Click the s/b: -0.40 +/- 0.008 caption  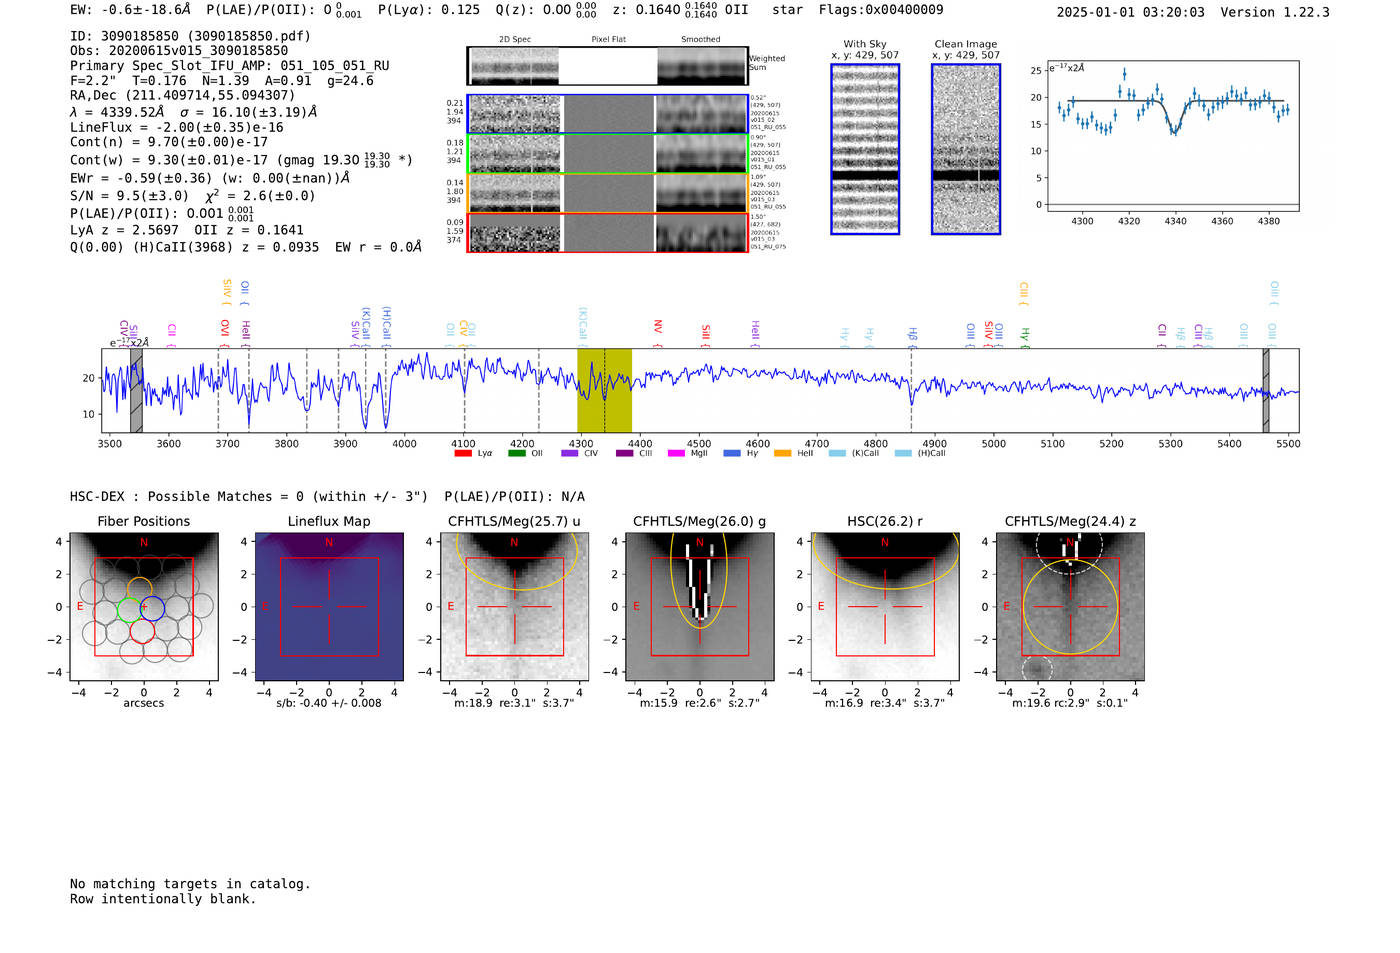point(329,703)
